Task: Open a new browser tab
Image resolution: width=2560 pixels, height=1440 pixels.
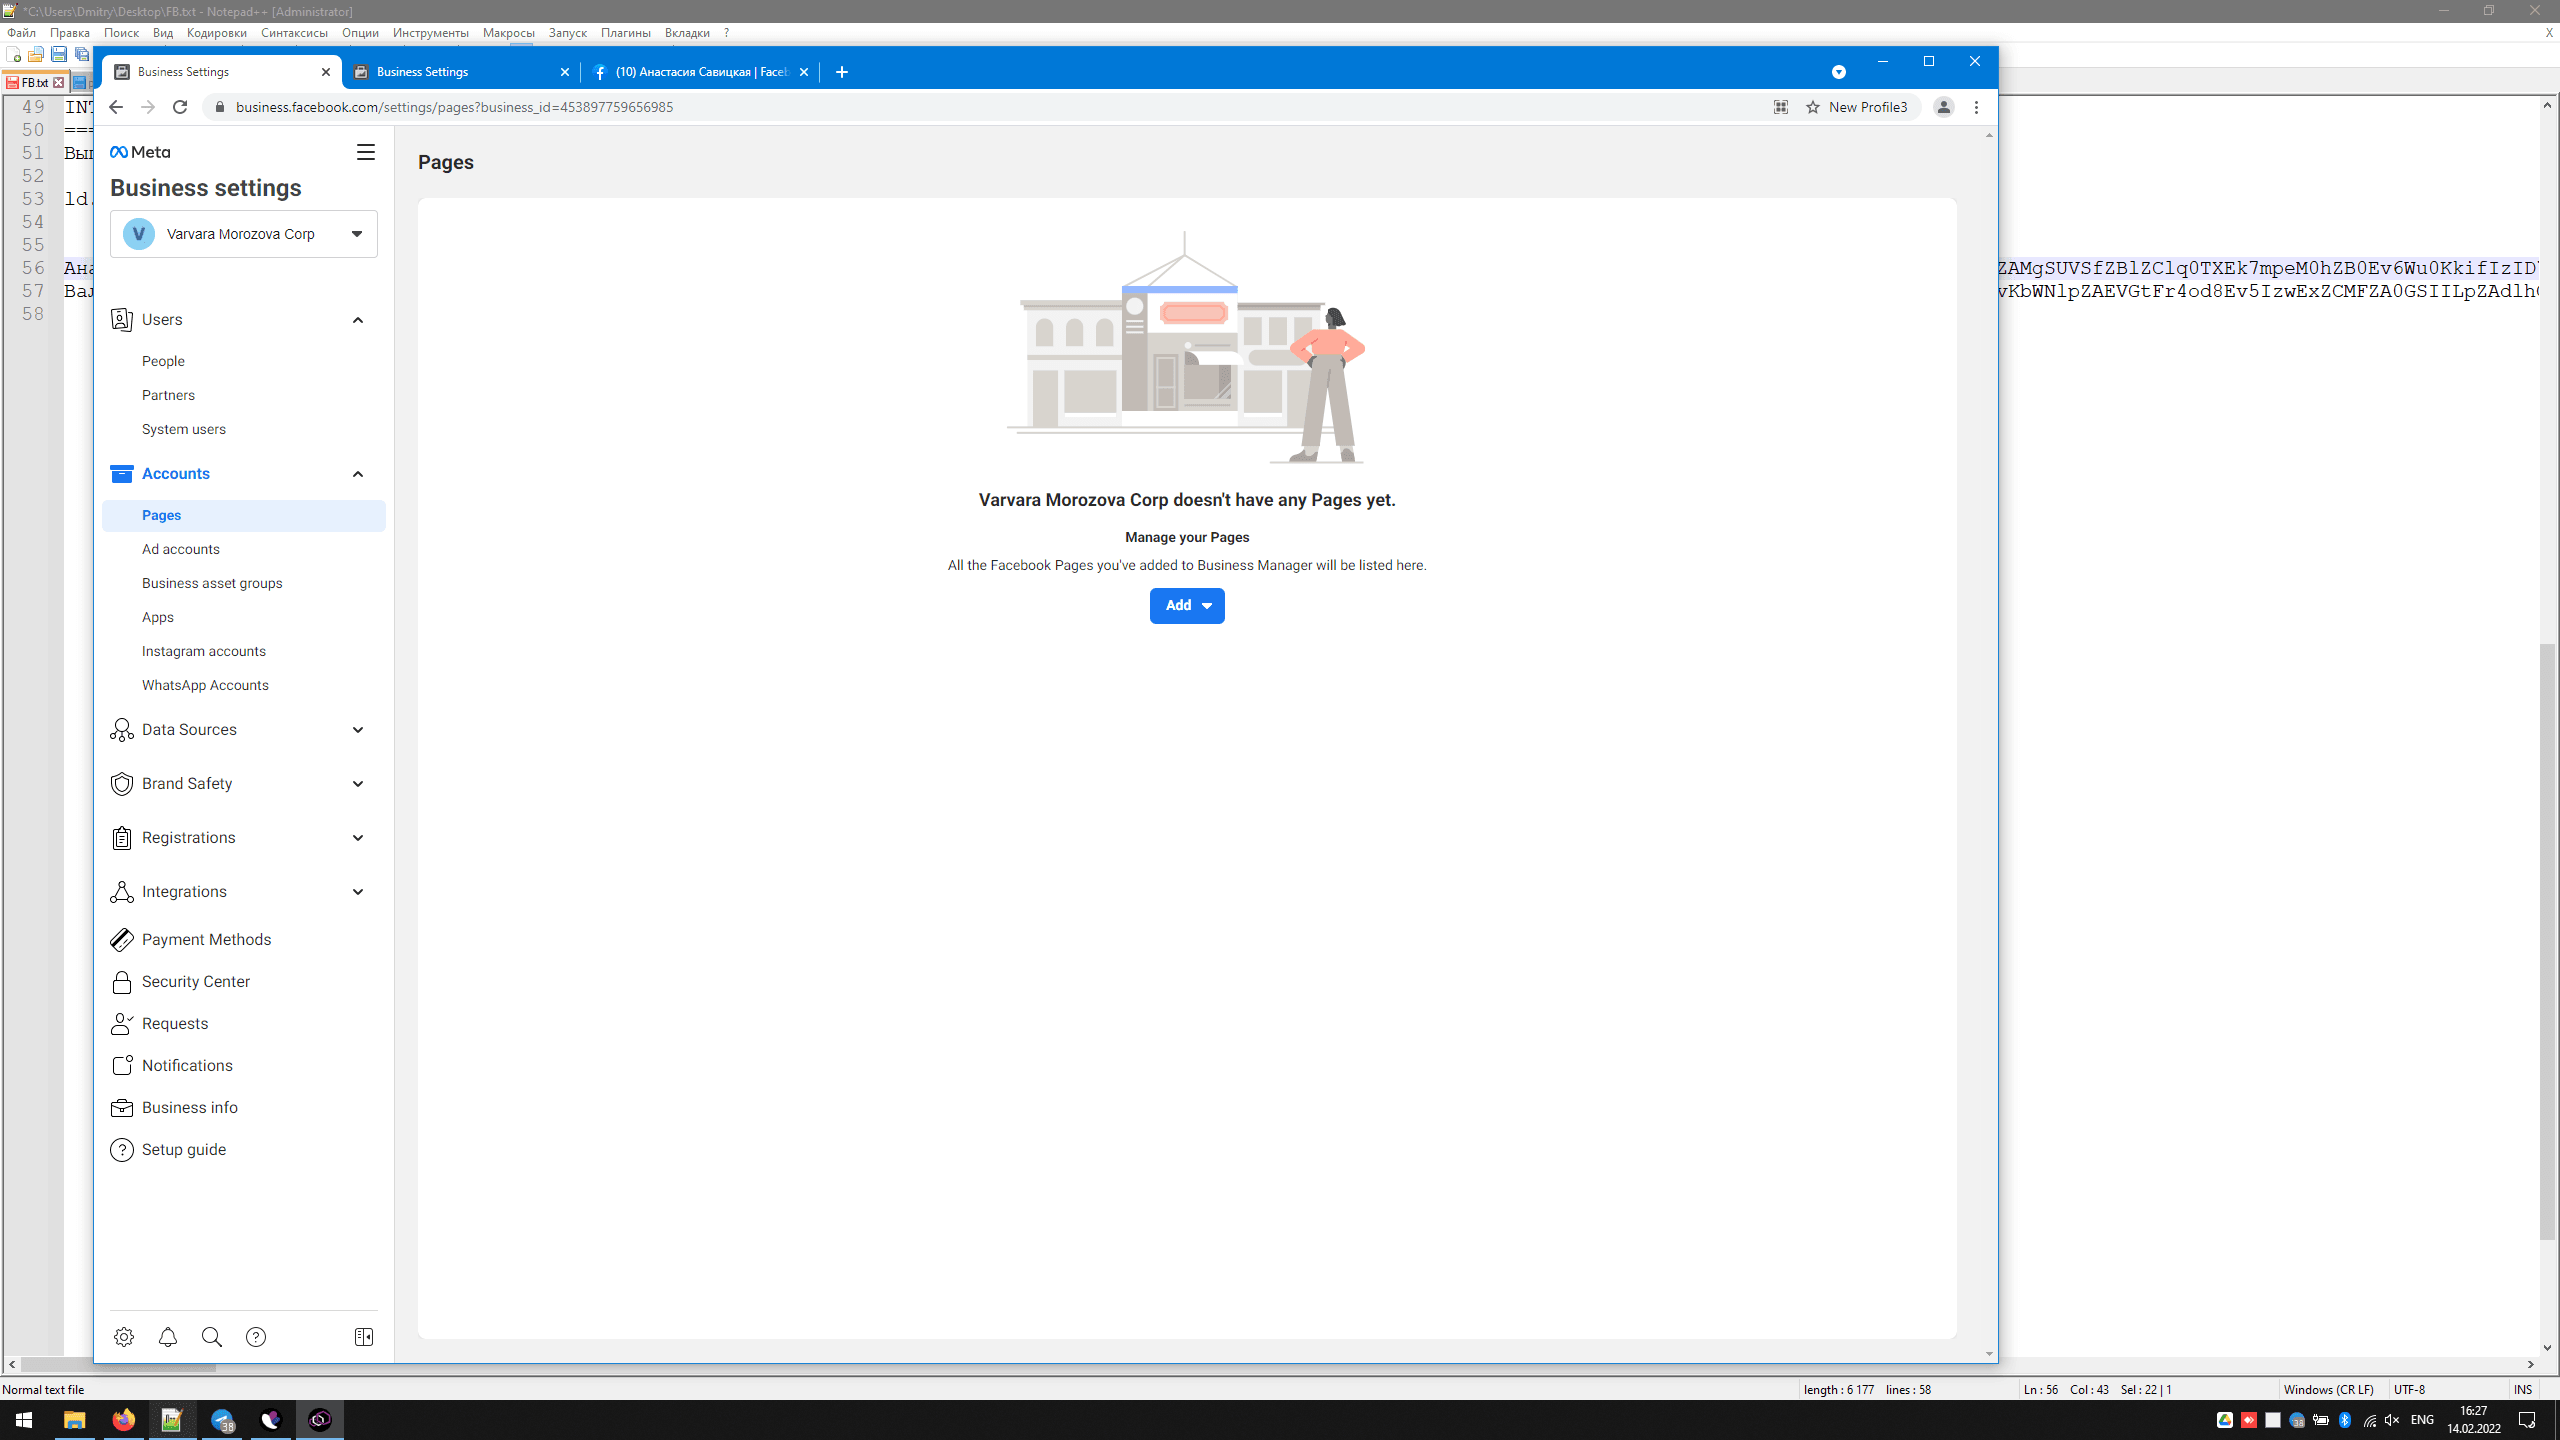Action: [x=842, y=72]
